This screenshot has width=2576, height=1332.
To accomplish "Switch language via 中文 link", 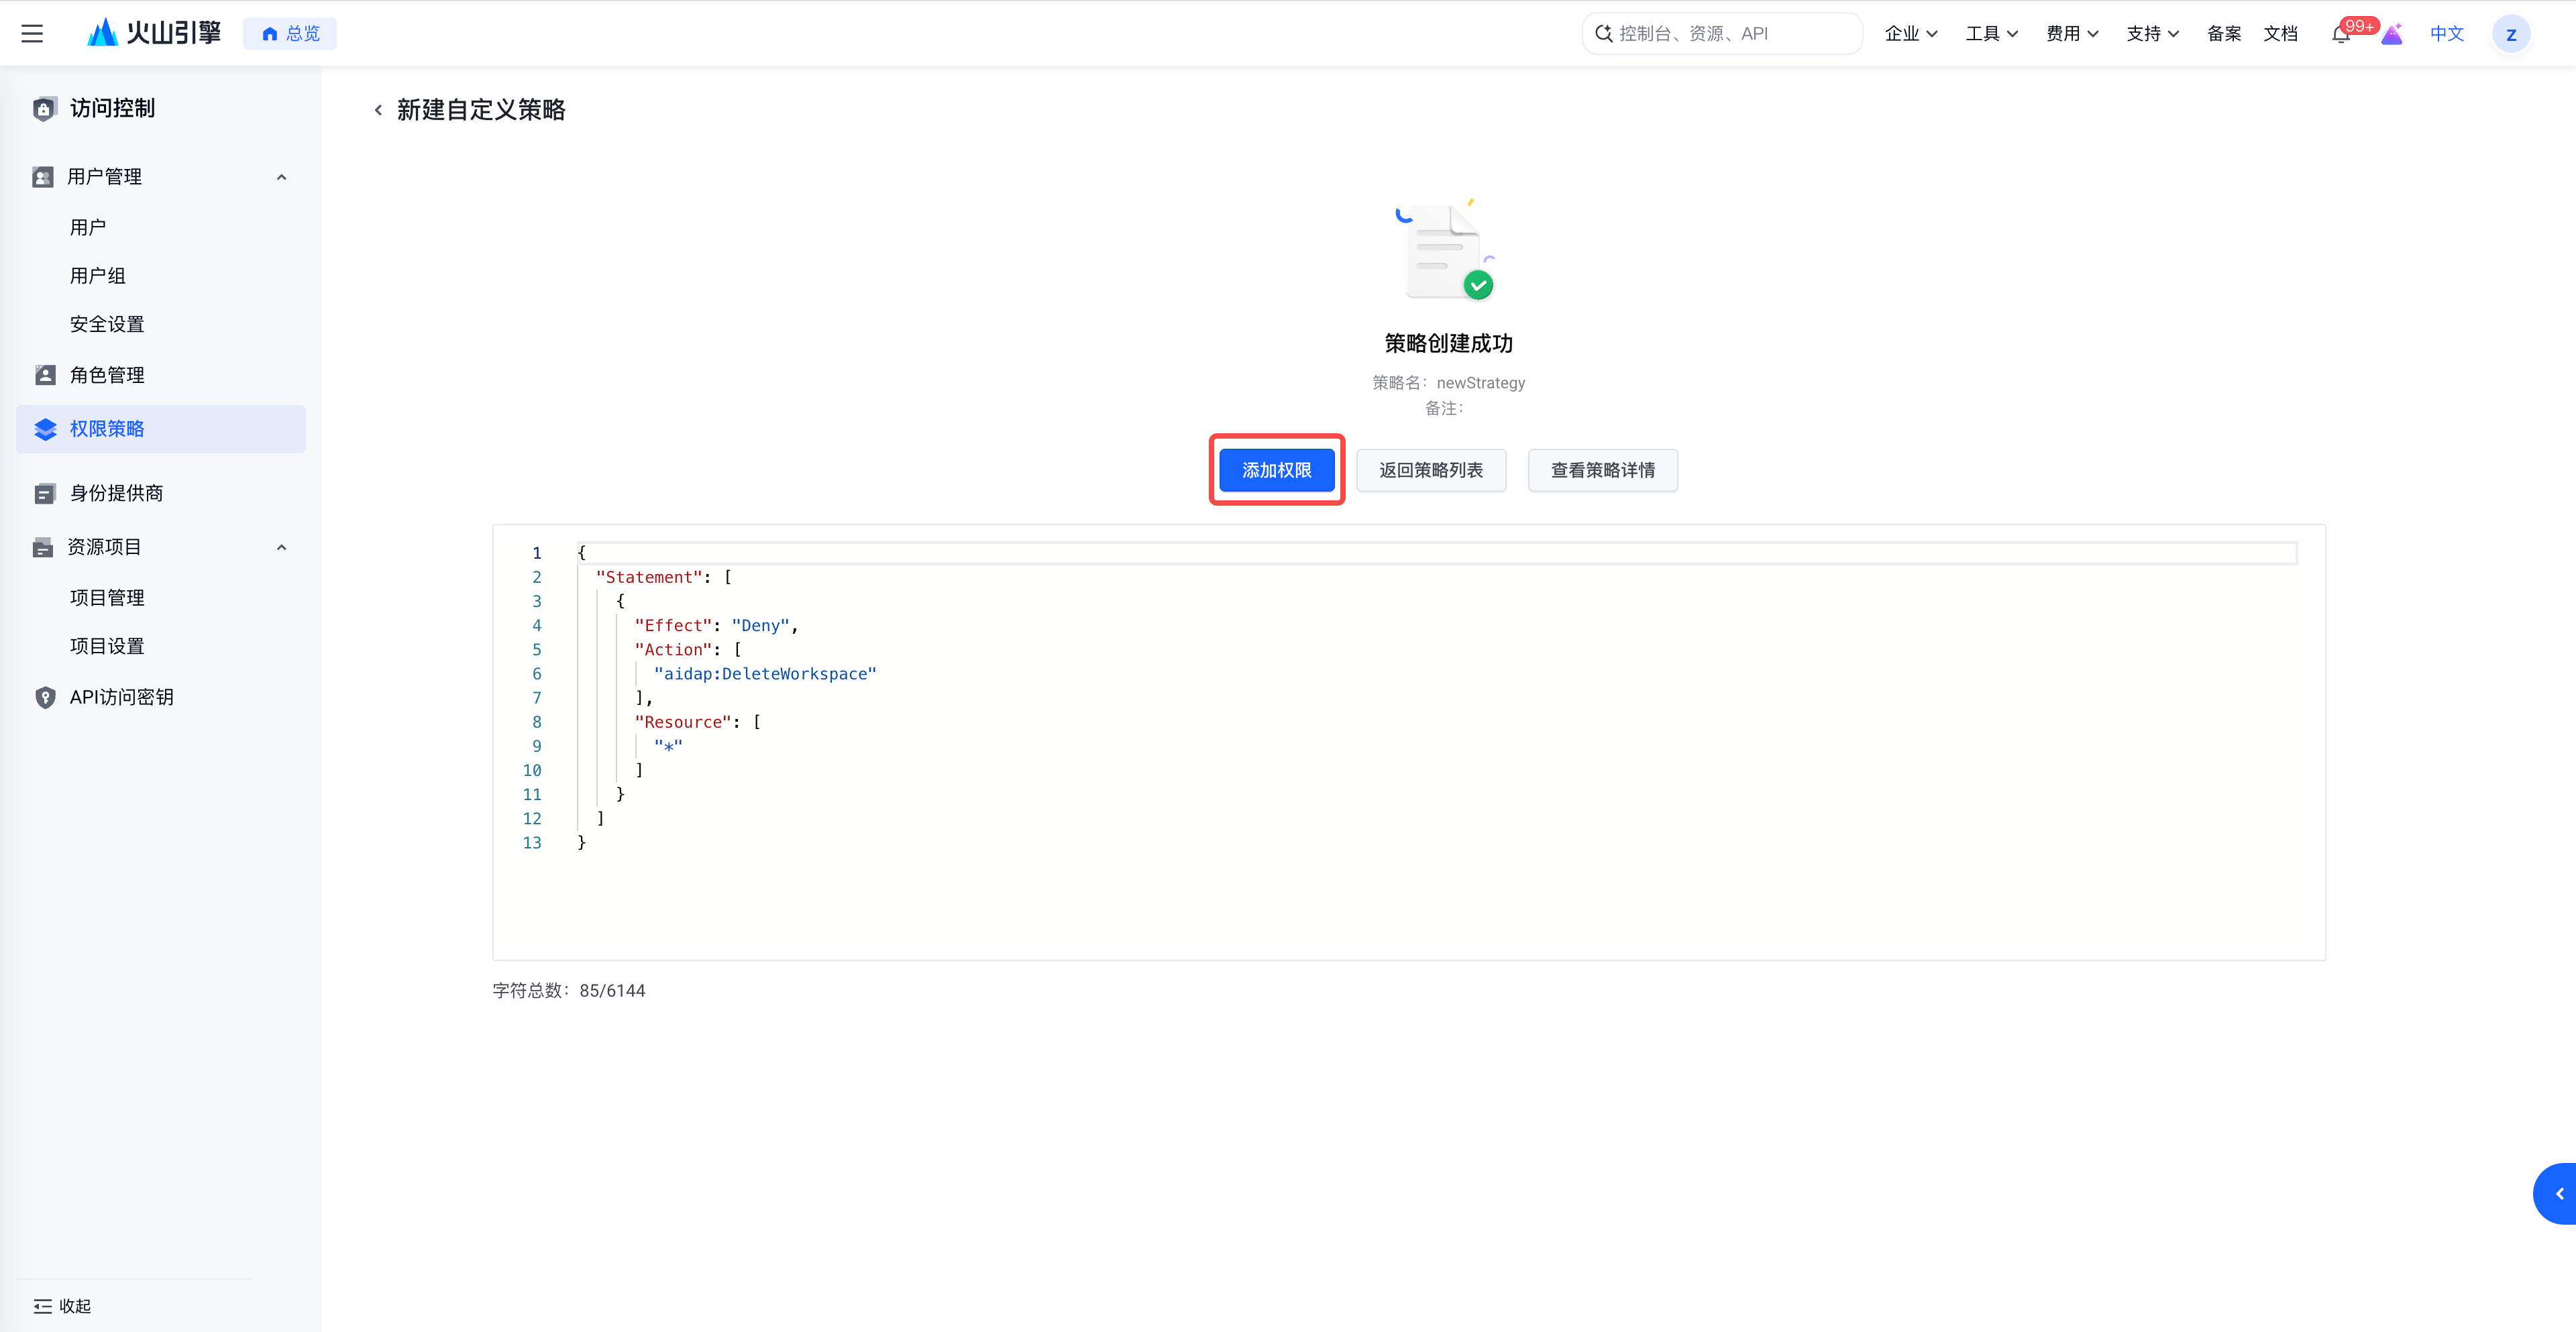I will pos(2447,34).
